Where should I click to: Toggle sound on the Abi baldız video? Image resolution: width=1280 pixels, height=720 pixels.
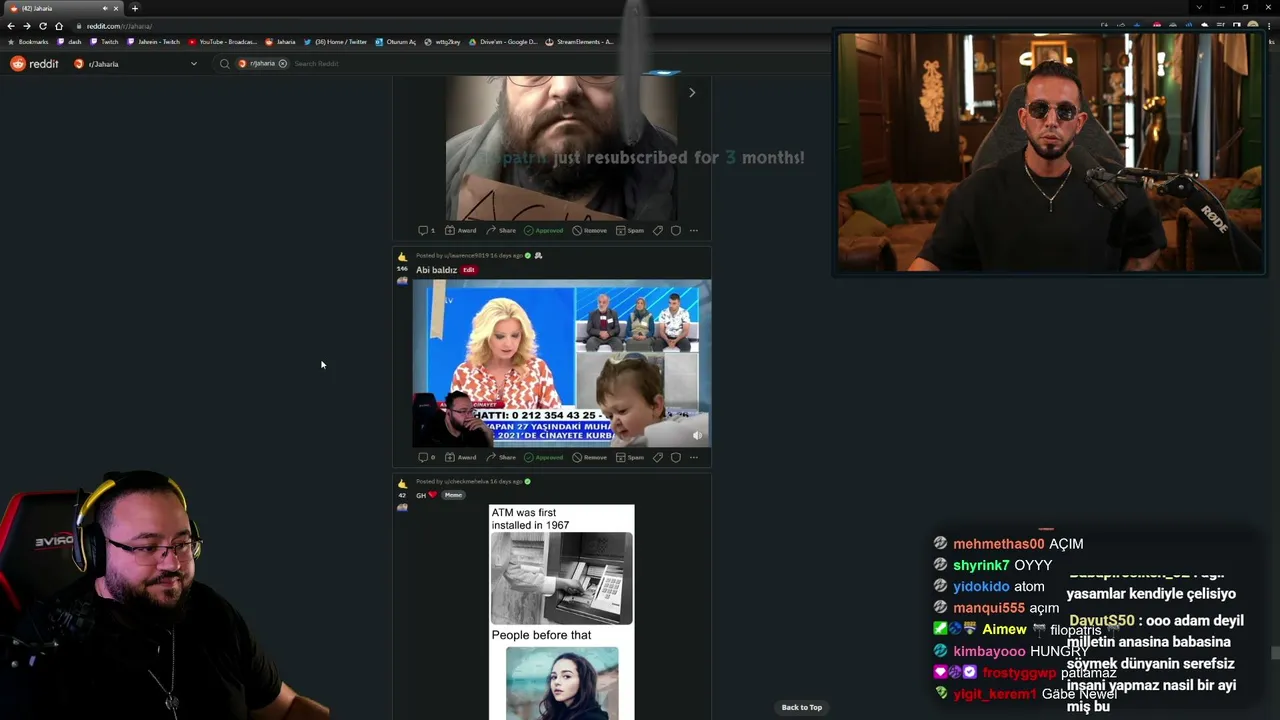(697, 435)
